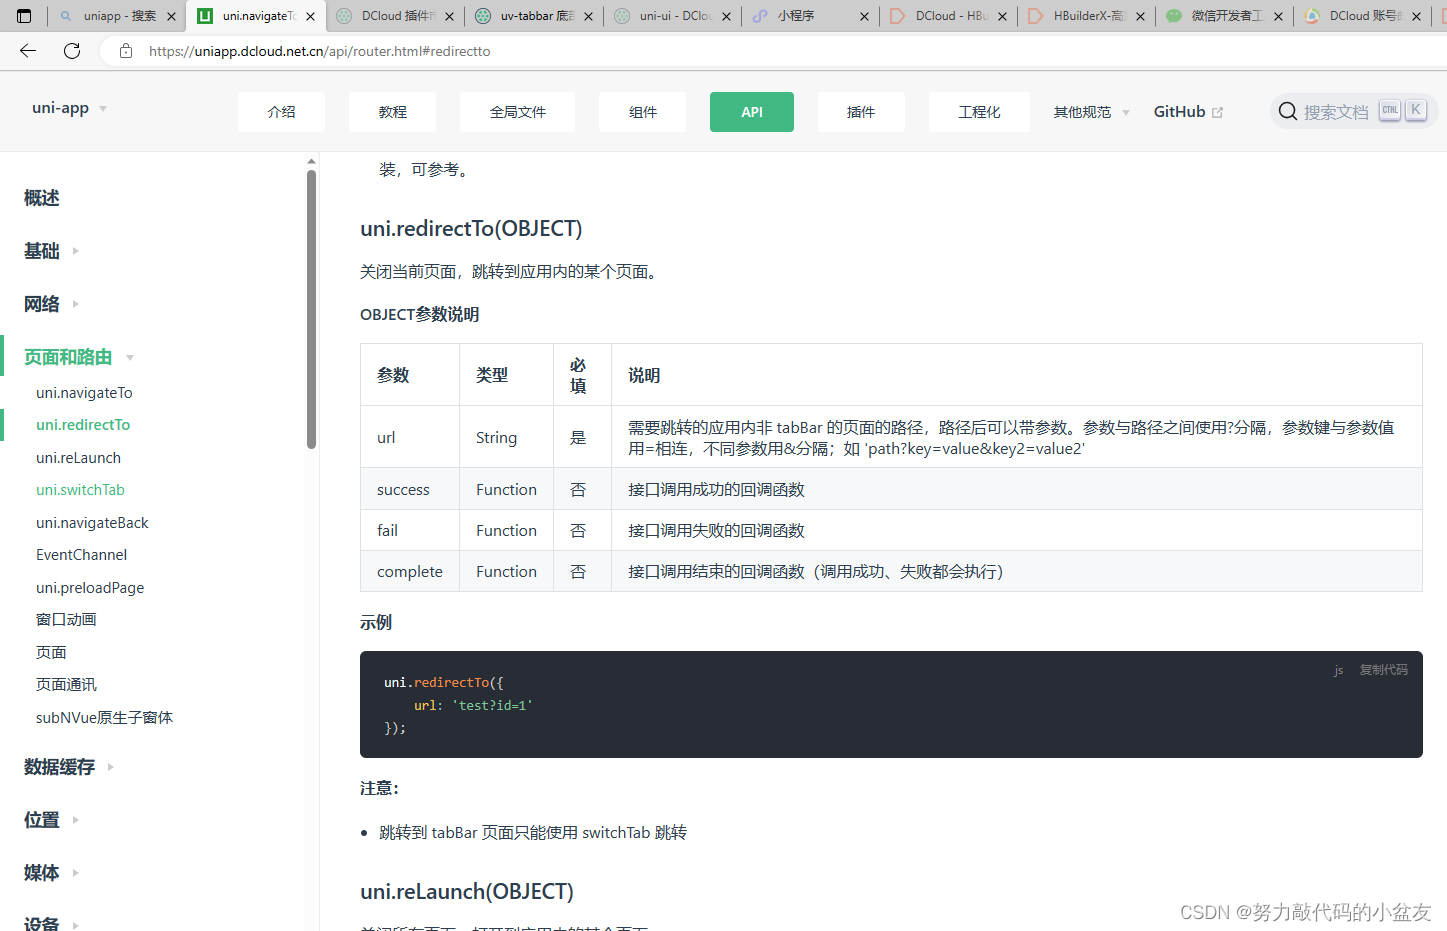Go to uni.navigateBack in sidebar
Image resolution: width=1447 pixels, height=931 pixels.
[92, 523]
